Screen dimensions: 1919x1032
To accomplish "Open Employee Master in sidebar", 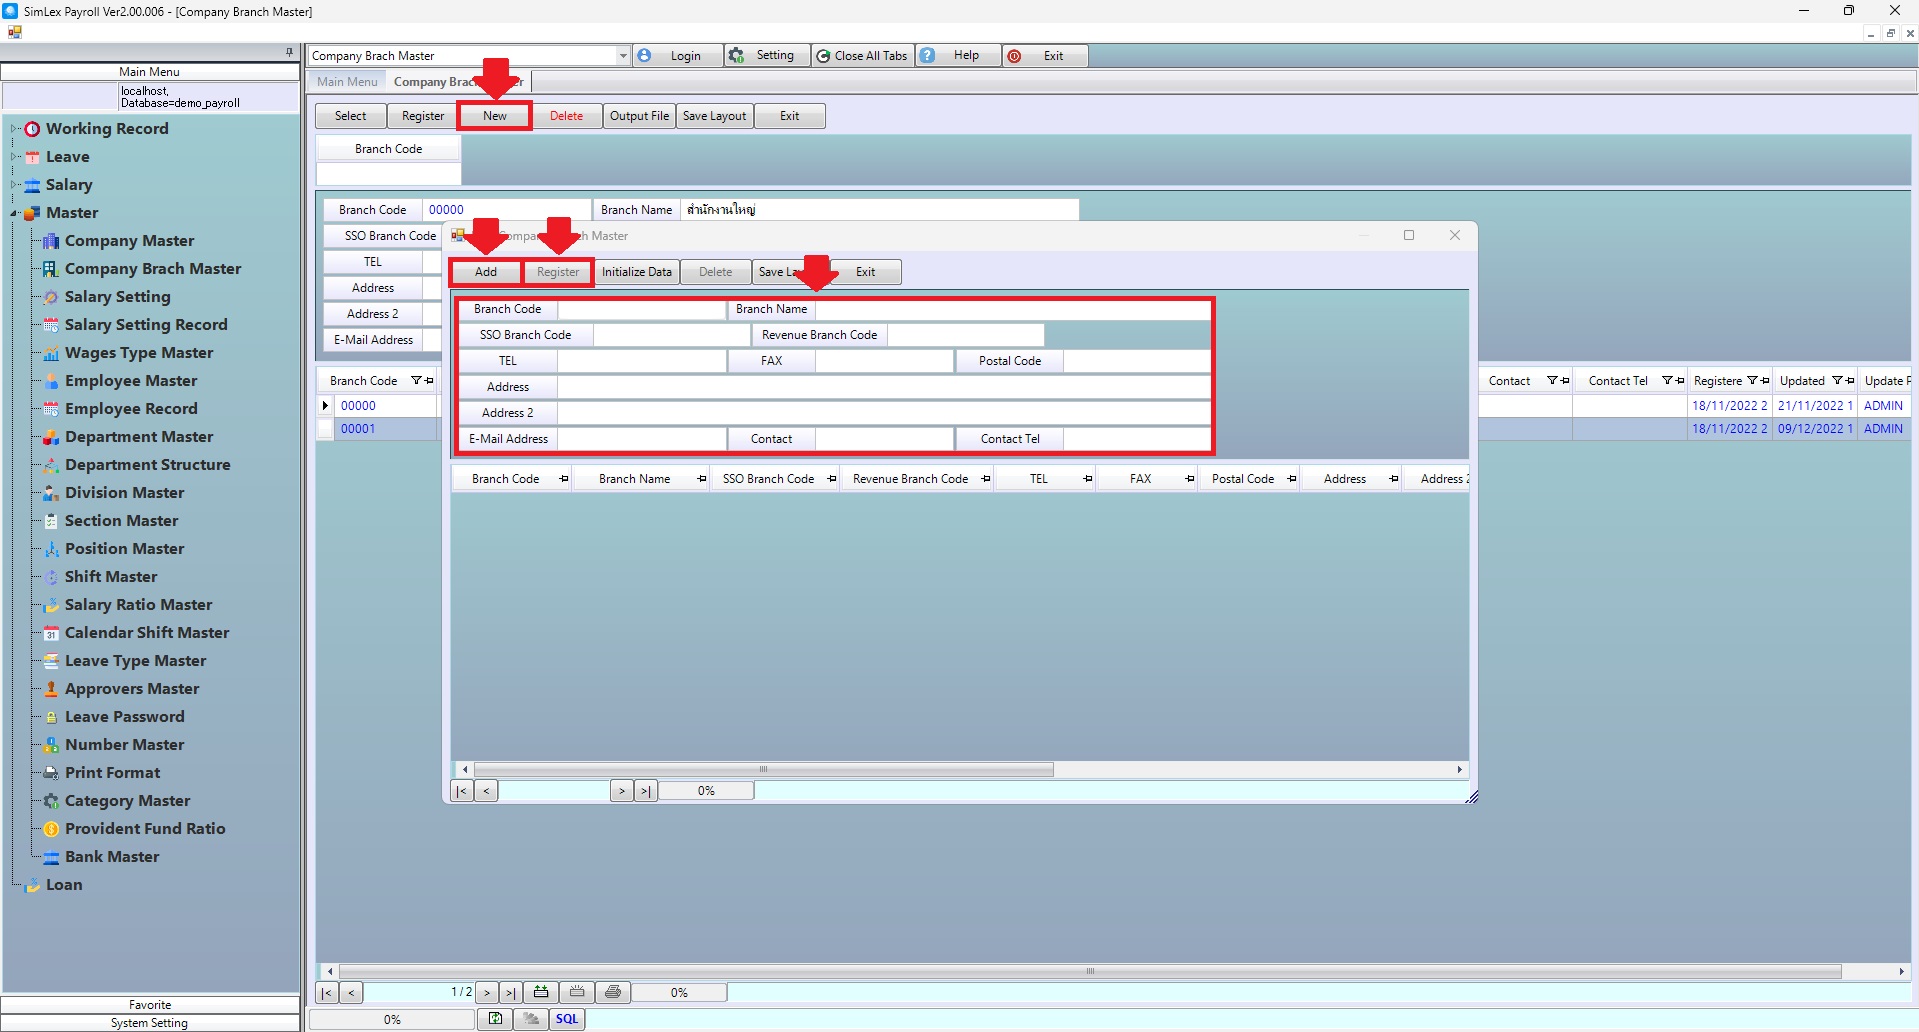I will point(131,381).
